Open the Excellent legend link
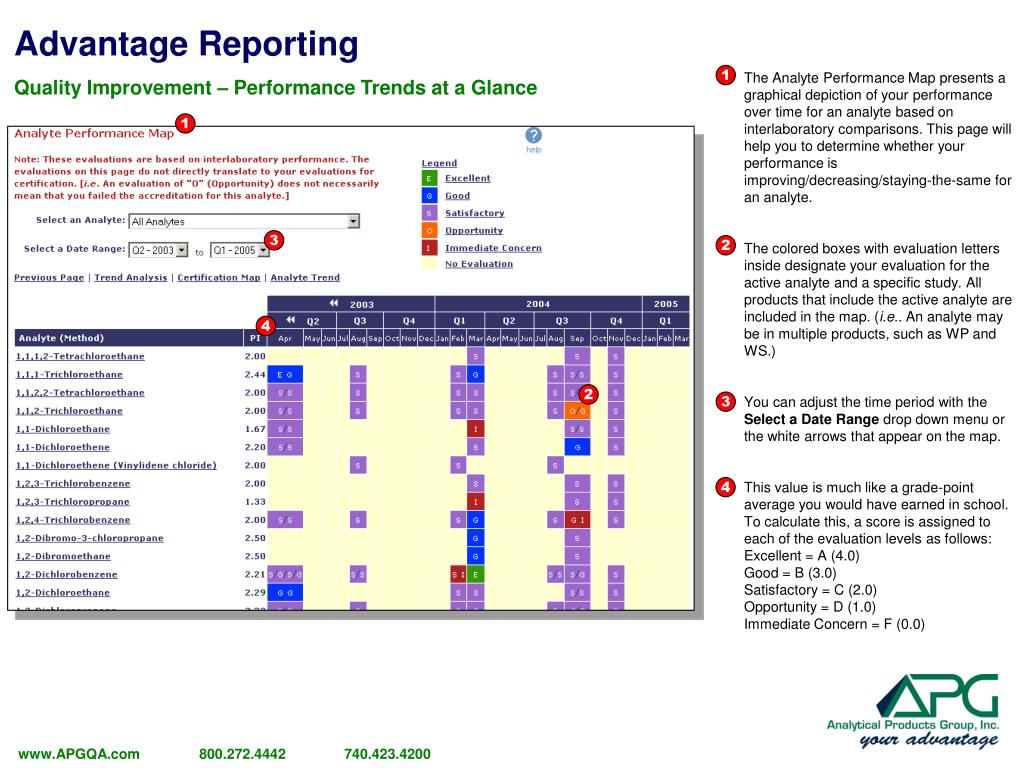This screenshot has width=1024, height=768. [468, 178]
